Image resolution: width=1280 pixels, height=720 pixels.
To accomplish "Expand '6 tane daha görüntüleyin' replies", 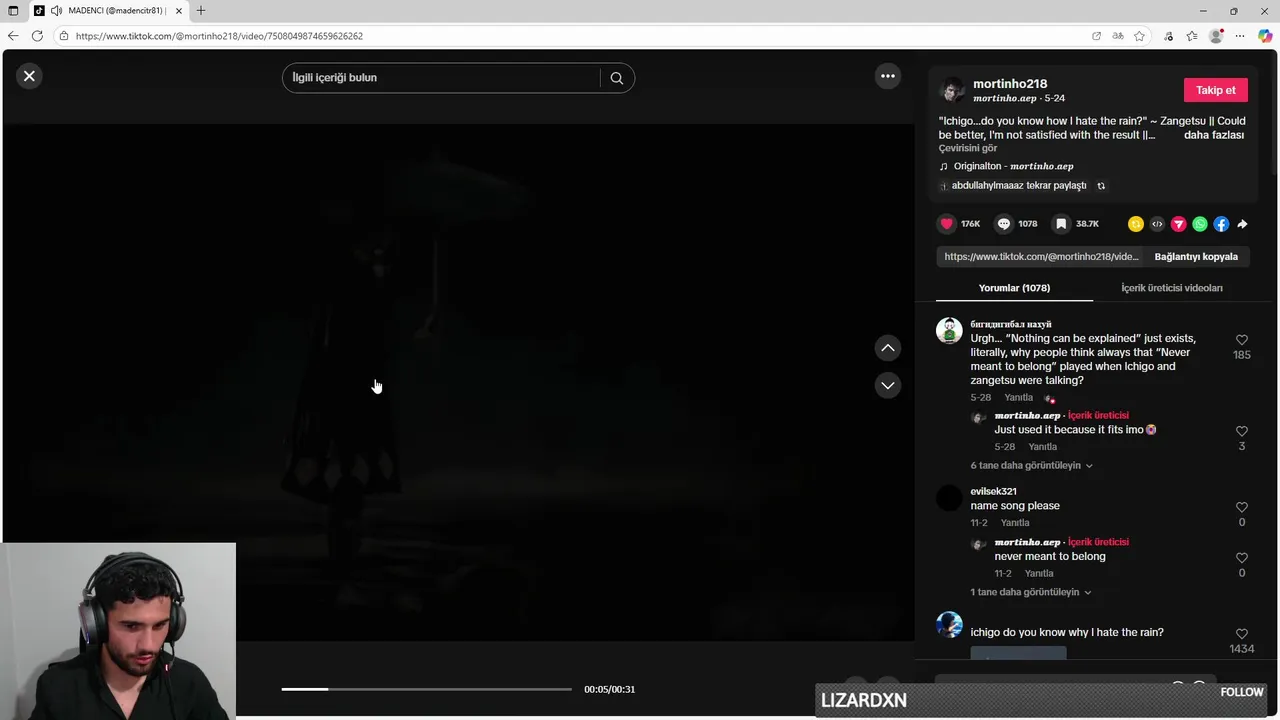I will (x=1031, y=466).
